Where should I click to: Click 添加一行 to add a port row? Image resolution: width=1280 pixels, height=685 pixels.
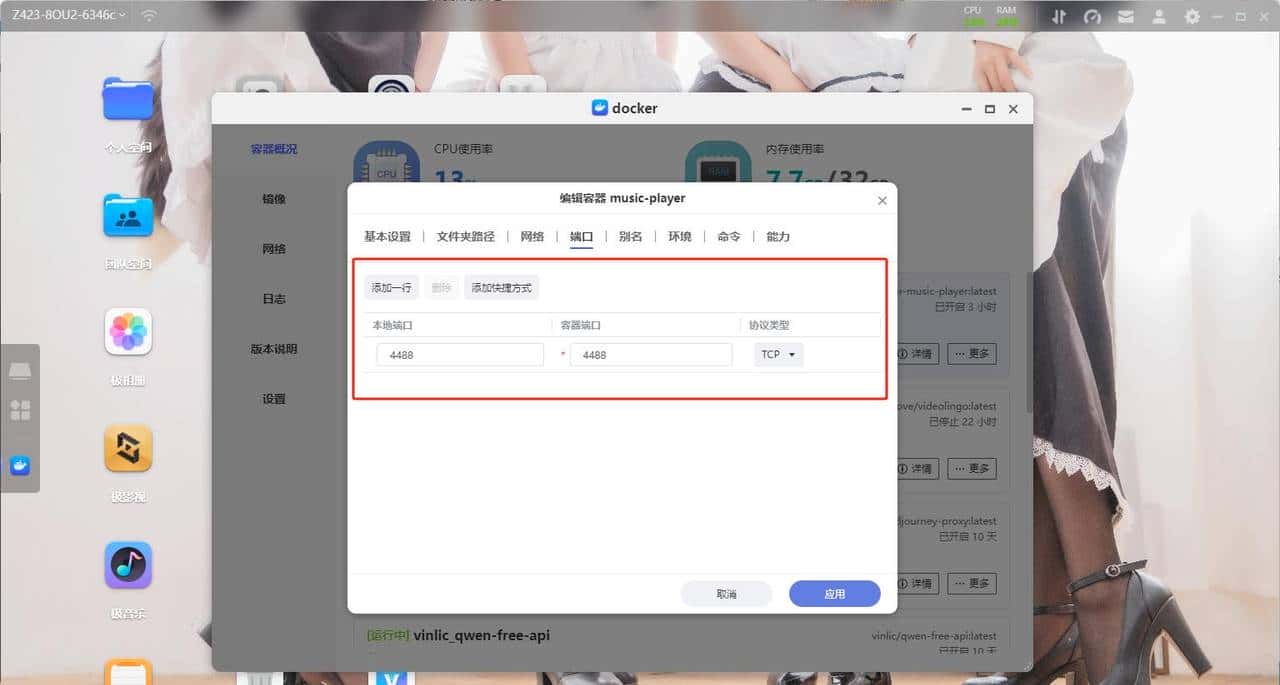(391, 286)
